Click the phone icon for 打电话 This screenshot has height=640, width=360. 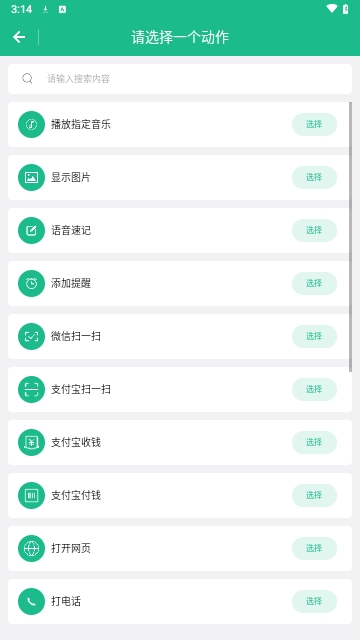click(x=31, y=601)
